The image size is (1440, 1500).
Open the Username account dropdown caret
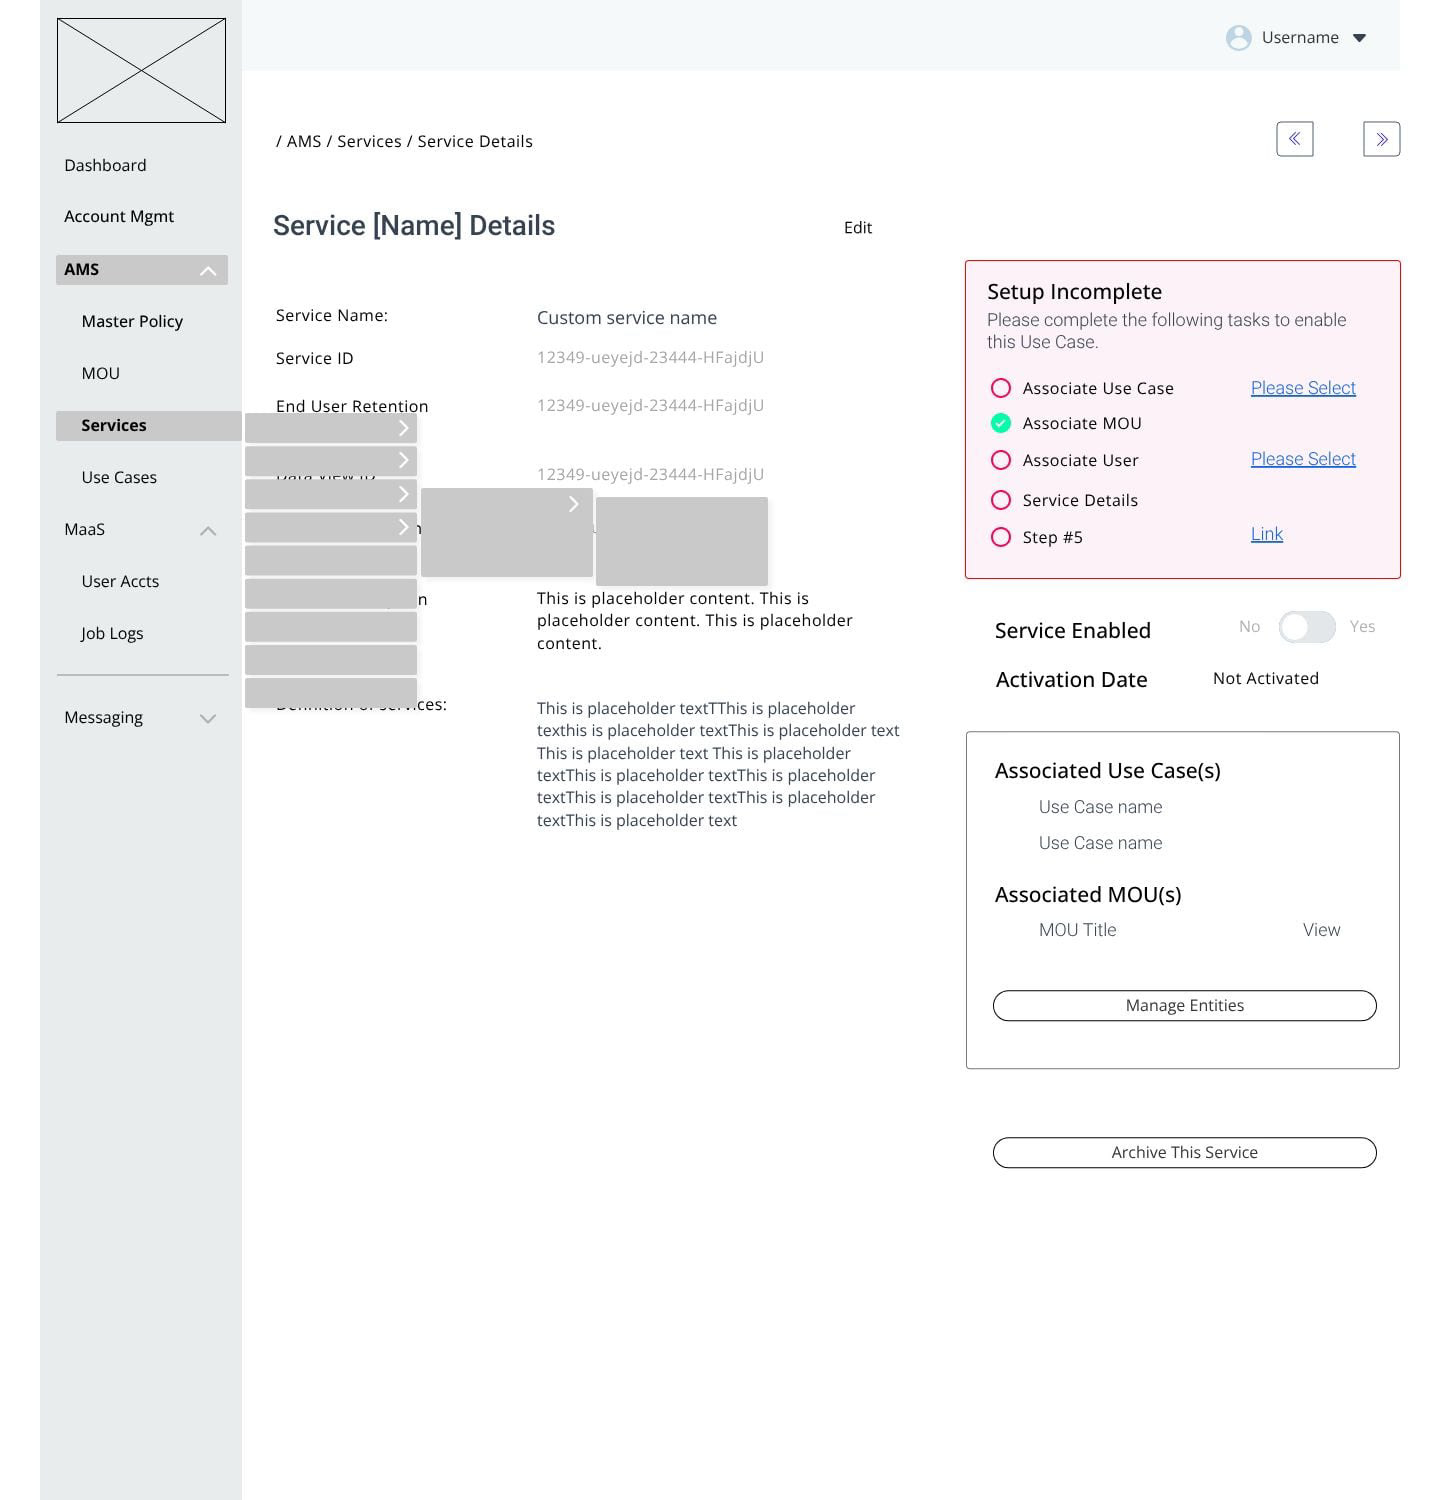pyautogui.click(x=1360, y=37)
